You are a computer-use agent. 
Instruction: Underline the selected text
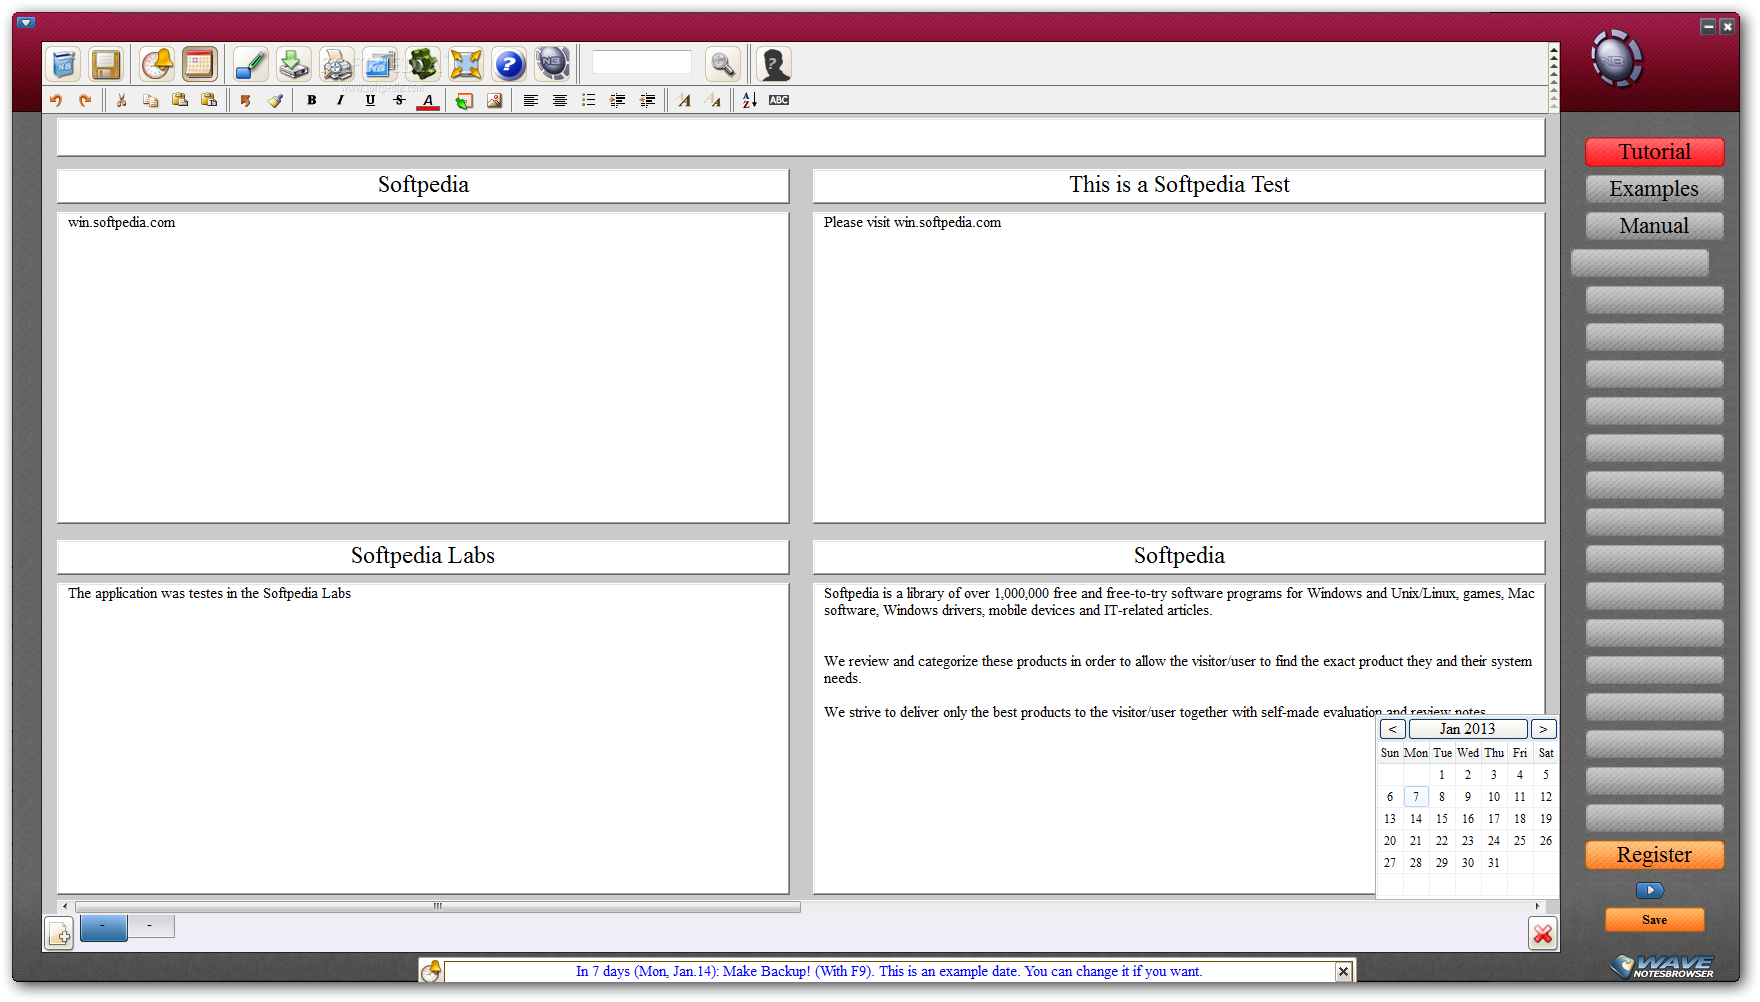coord(370,100)
